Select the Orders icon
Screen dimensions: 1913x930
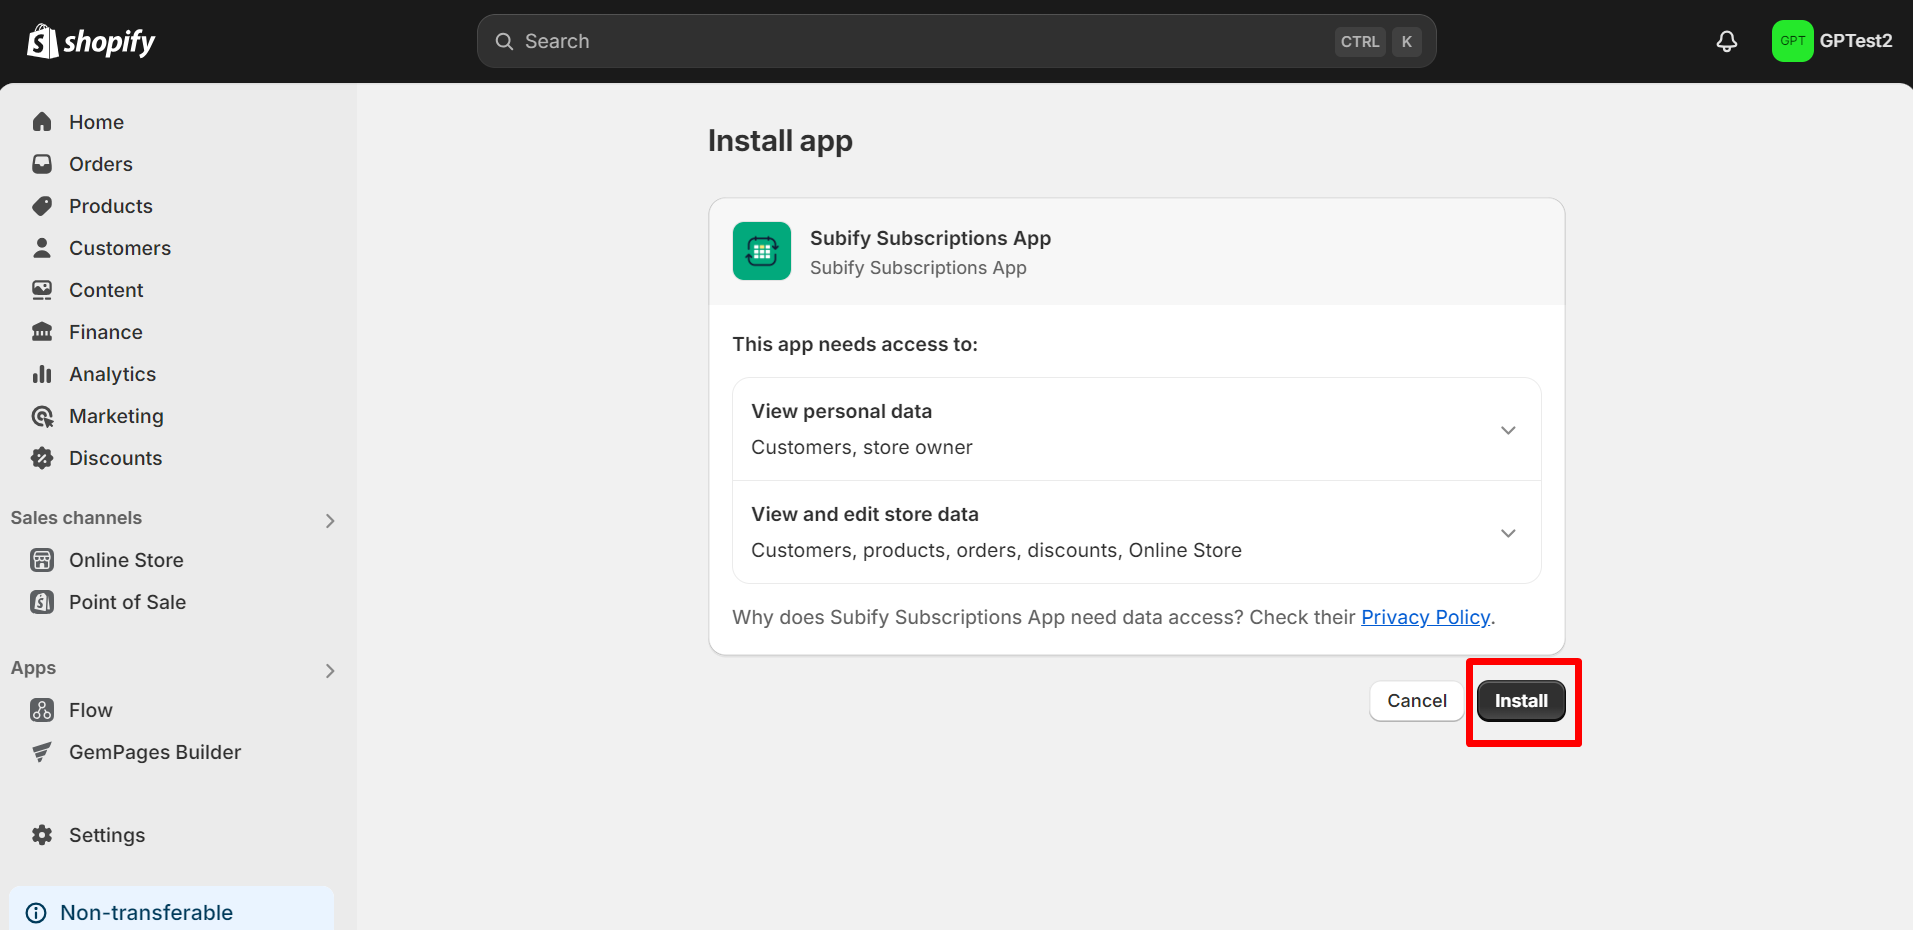pyautogui.click(x=42, y=163)
